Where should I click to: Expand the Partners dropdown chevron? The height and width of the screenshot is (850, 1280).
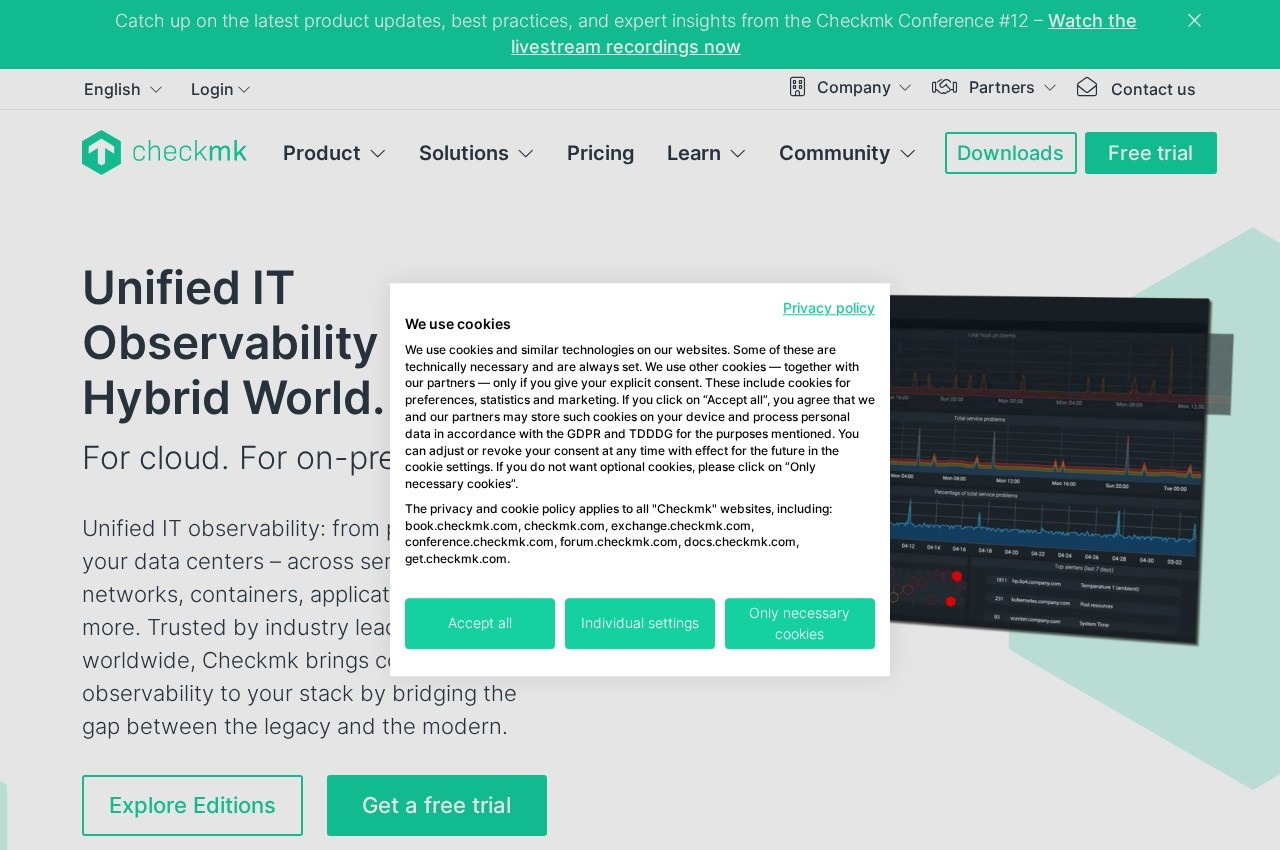[1050, 88]
